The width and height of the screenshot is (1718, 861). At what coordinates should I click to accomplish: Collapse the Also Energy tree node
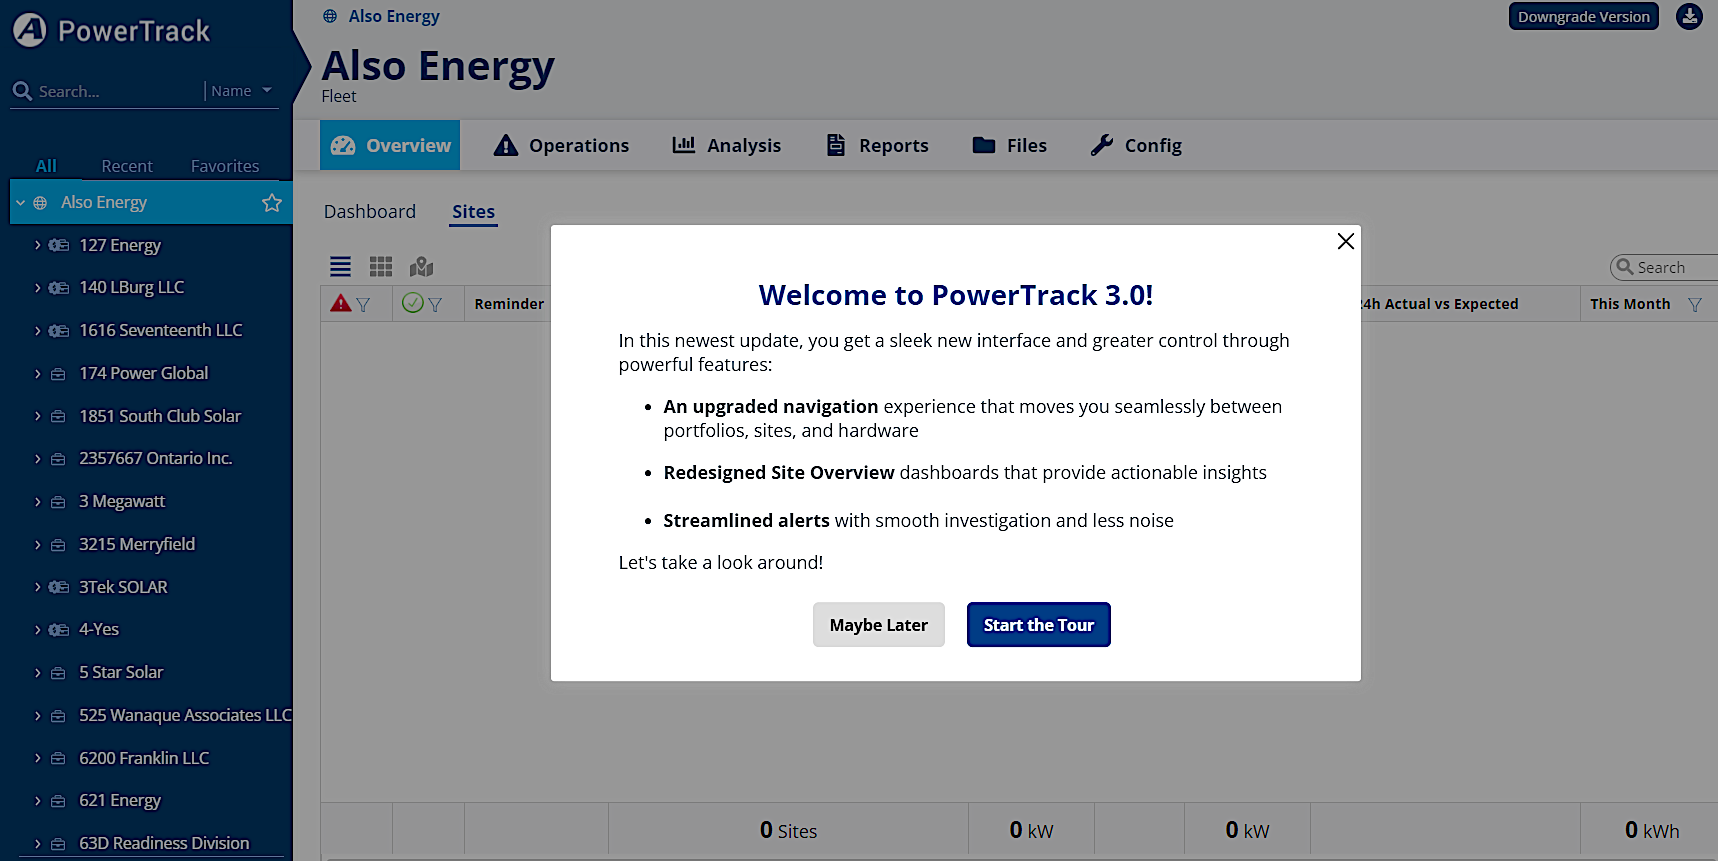pos(20,203)
